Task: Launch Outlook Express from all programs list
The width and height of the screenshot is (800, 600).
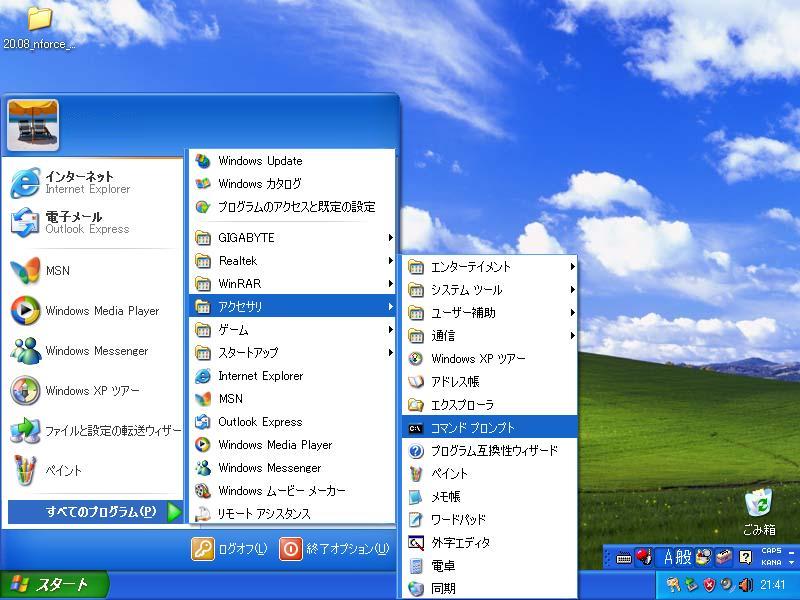Action: pyautogui.click(x=292, y=422)
